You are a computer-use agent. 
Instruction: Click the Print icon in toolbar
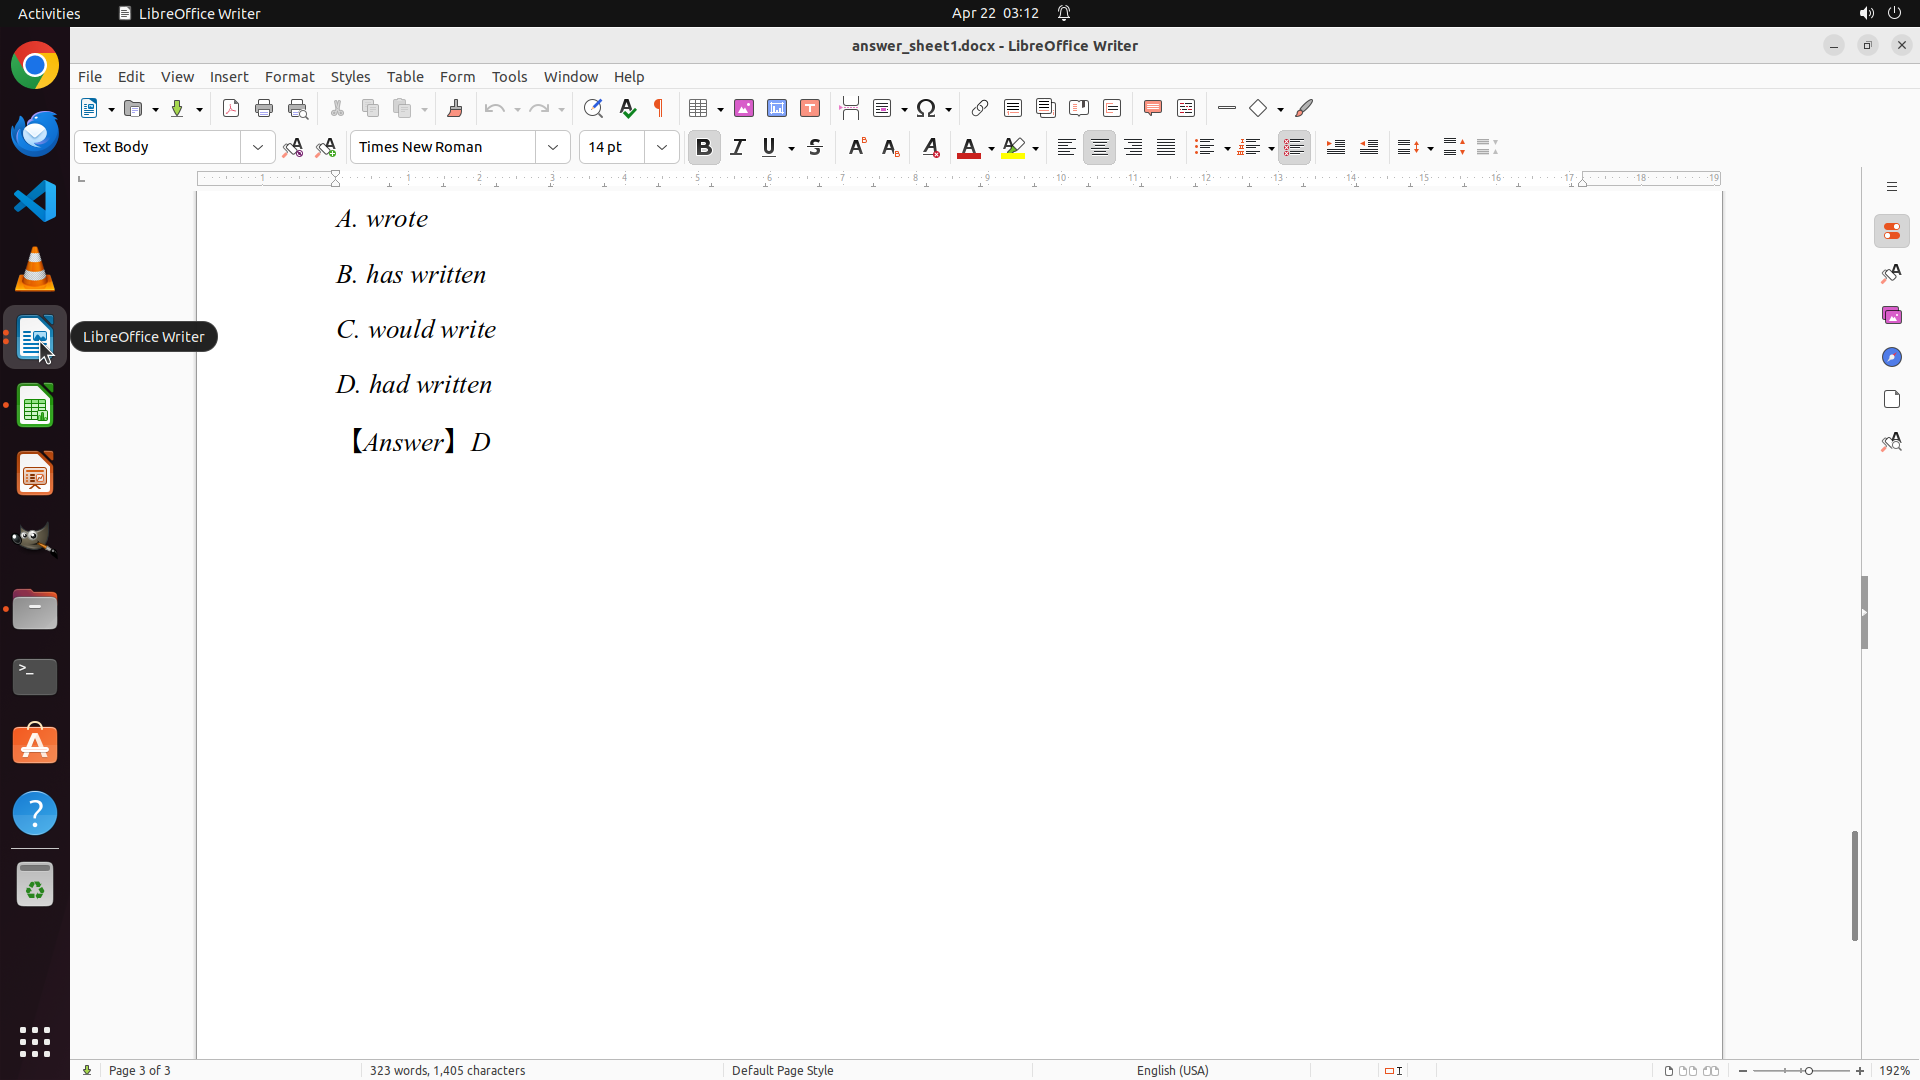tap(264, 108)
